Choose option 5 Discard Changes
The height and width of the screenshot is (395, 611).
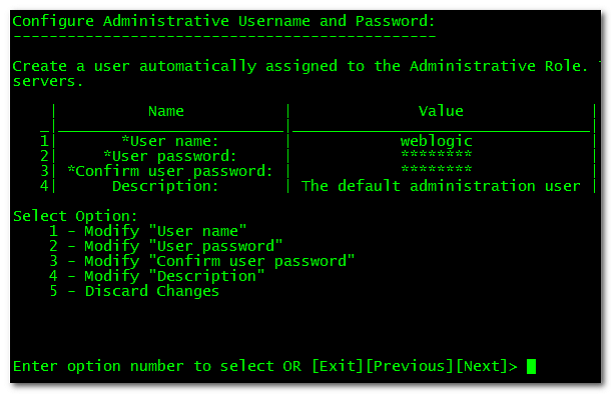134,291
